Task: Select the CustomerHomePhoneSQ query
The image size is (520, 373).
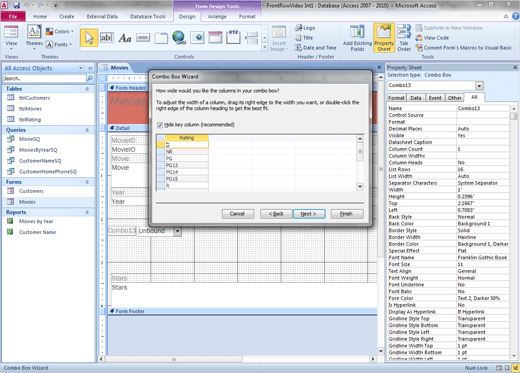Action: 48,172
